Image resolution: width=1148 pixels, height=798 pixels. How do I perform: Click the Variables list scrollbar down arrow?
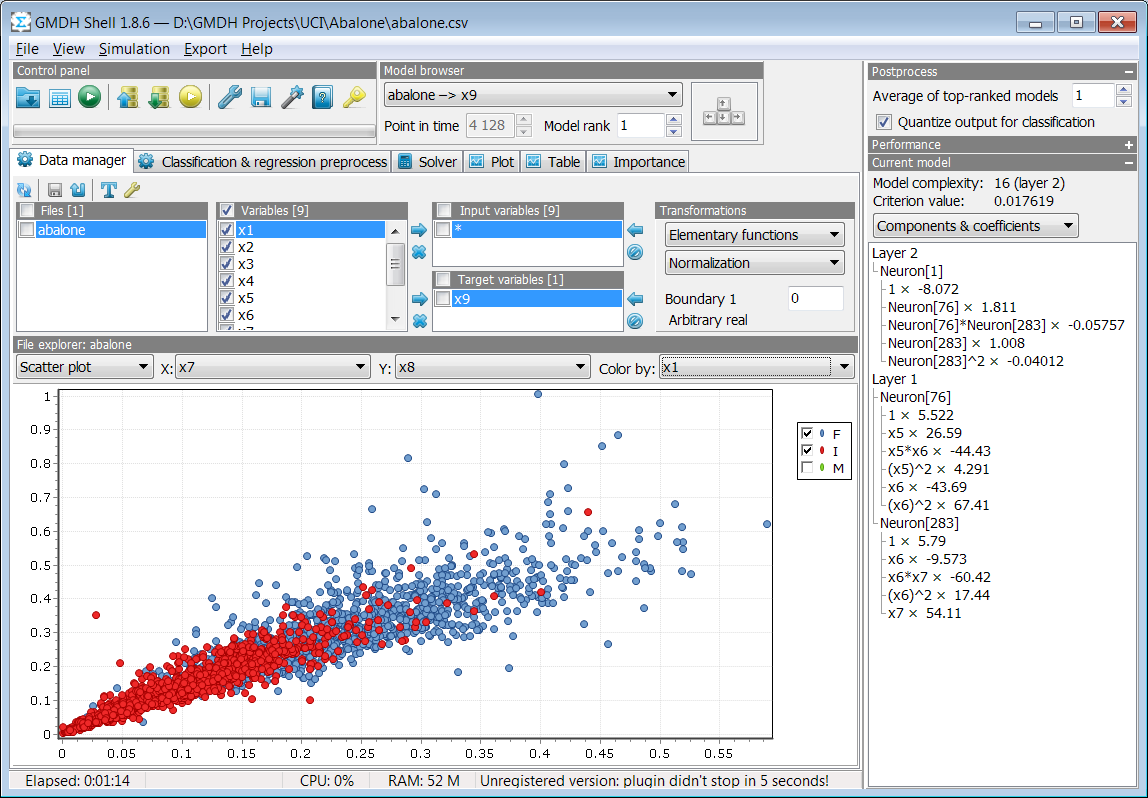pyautogui.click(x=395, y=319)
